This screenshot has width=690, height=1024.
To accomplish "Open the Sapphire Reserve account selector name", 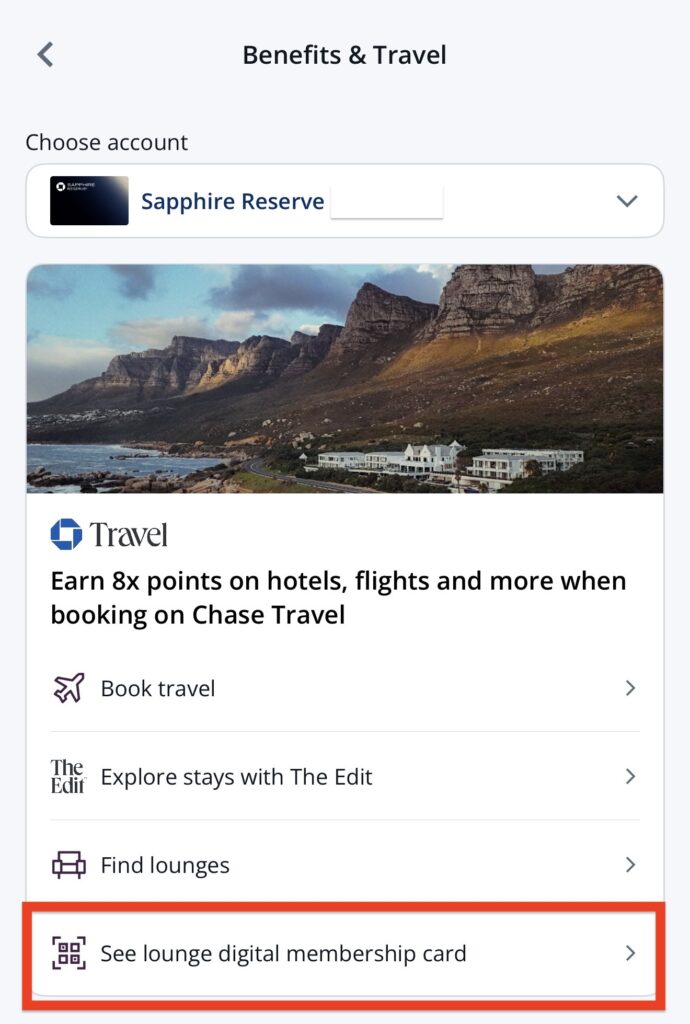I will (x=232, y=201).
